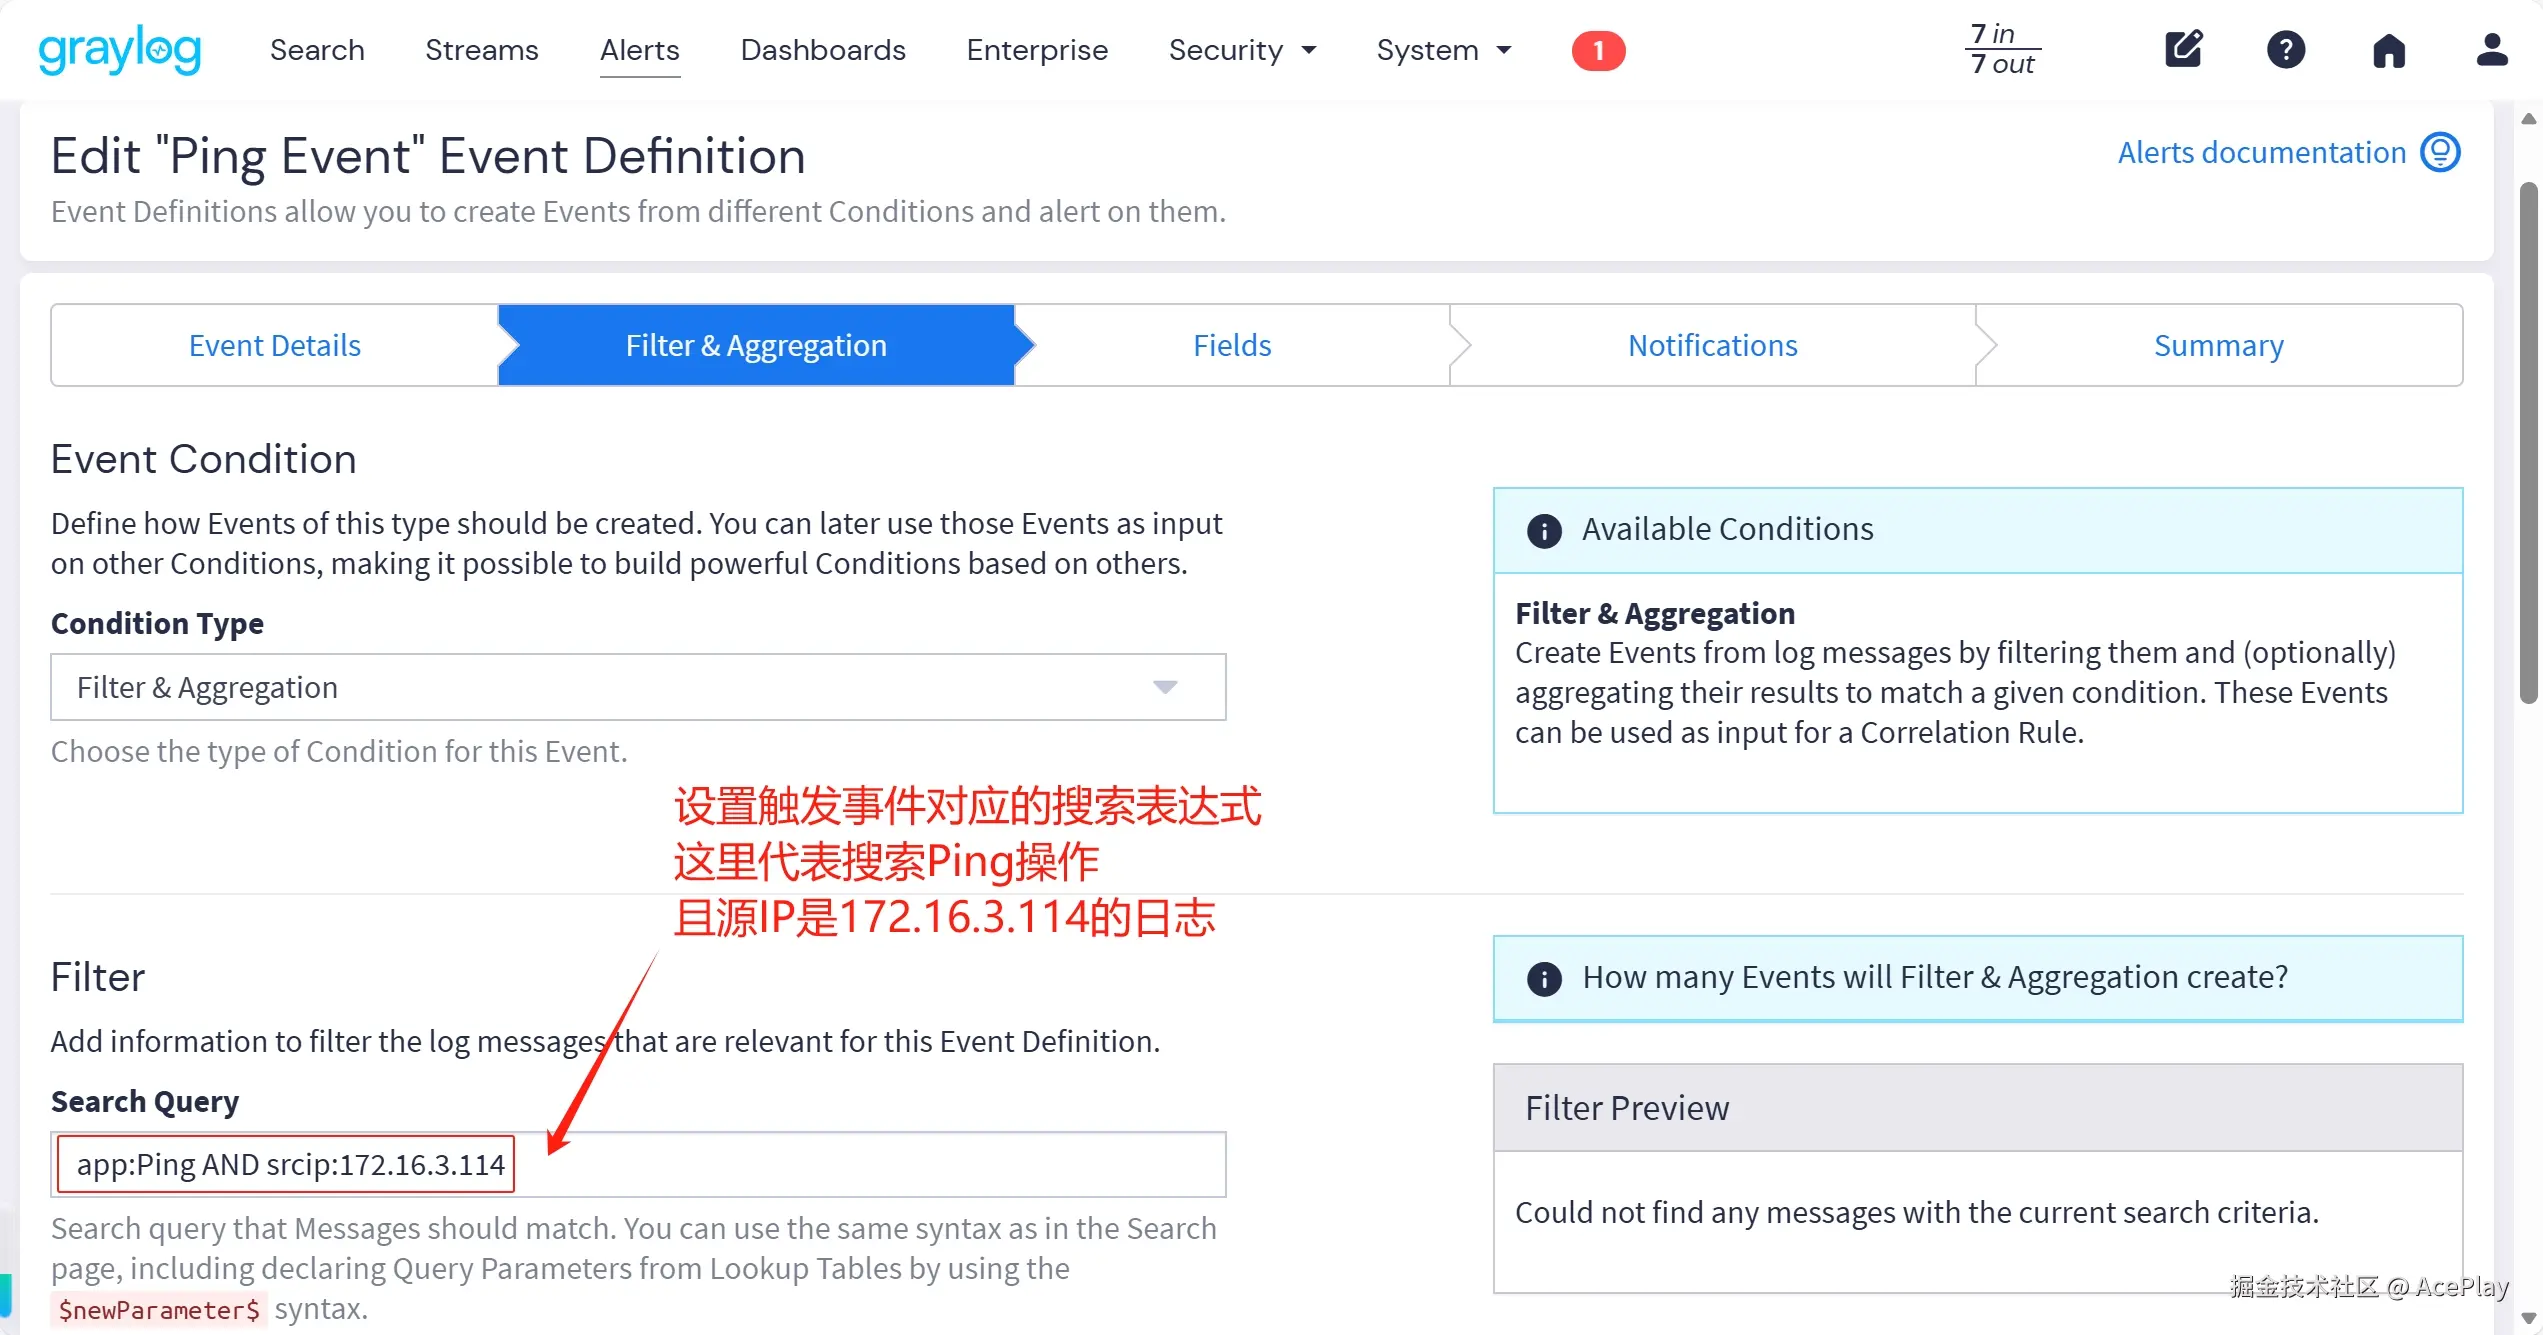The image size is (2543, 1335).
Task: Switch to the Event Details step
Action: click(x=274, y=345)
